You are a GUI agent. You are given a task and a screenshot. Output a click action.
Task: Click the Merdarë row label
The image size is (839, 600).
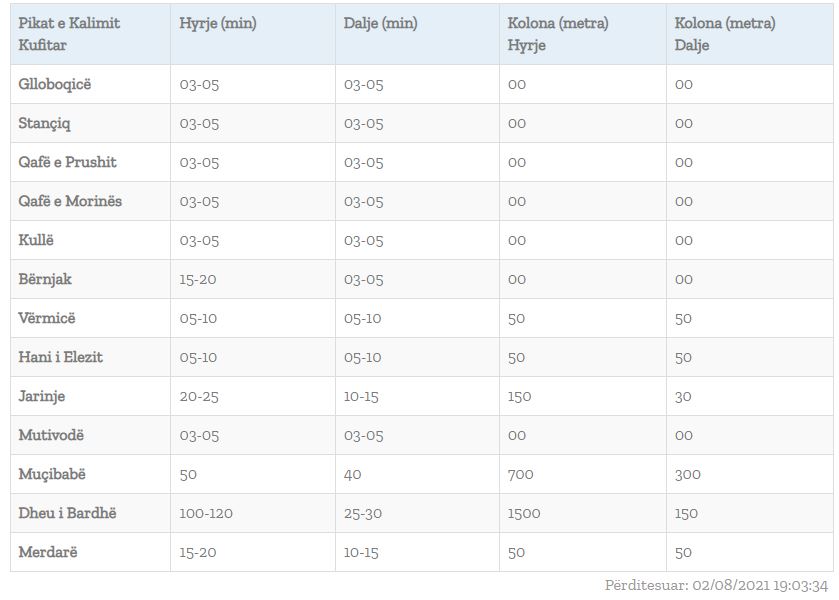(47, 552)
